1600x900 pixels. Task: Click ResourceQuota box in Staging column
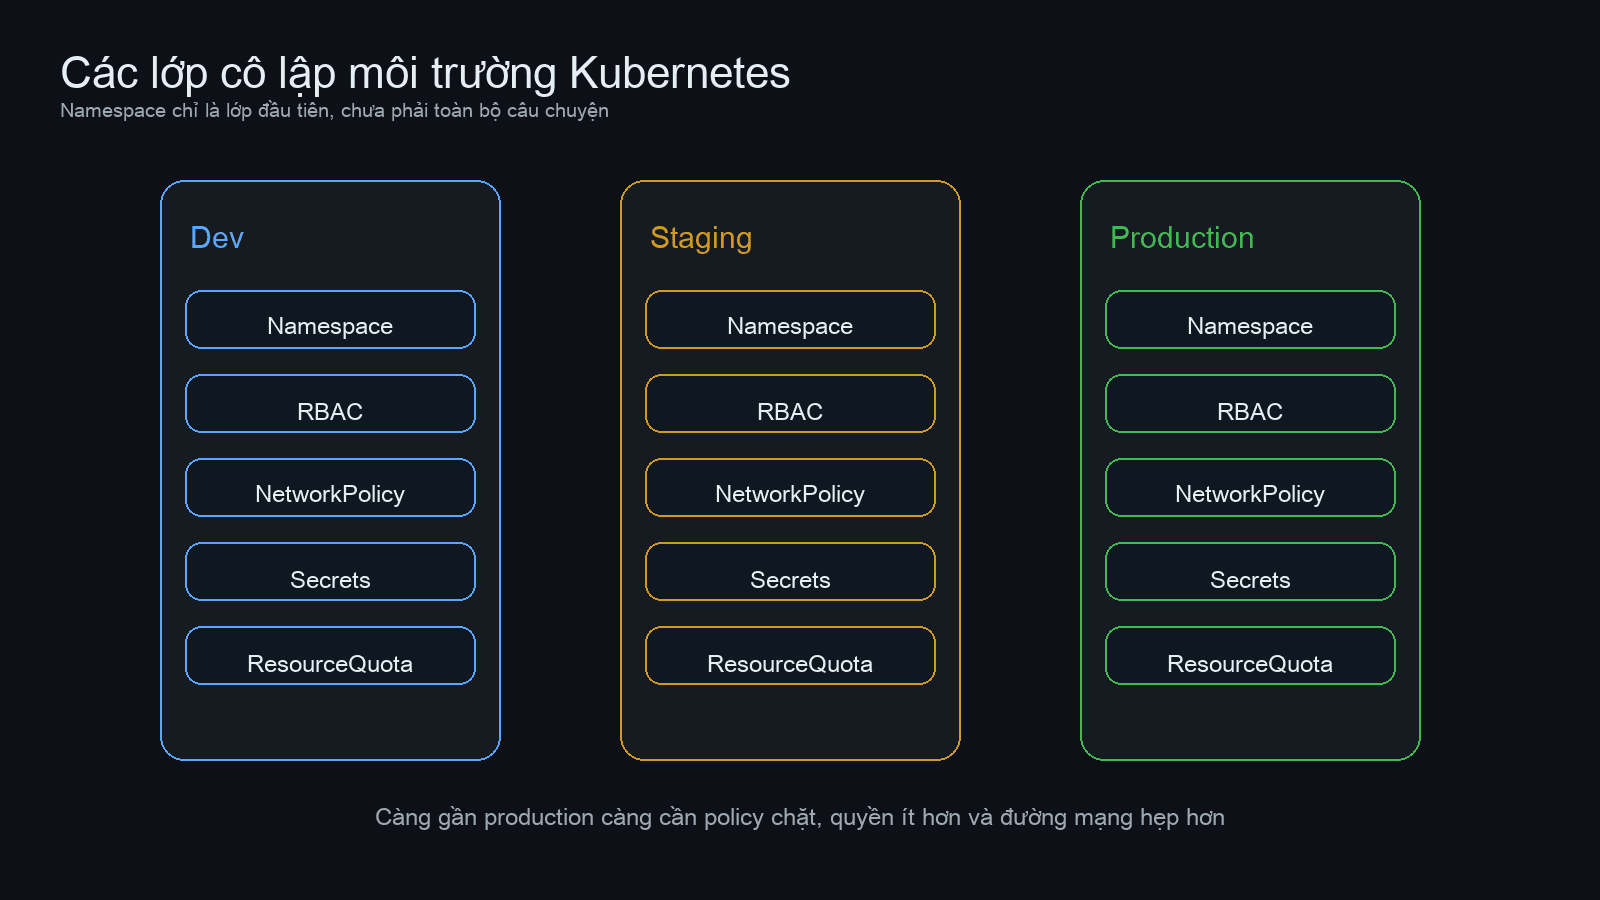click(790, 656)
